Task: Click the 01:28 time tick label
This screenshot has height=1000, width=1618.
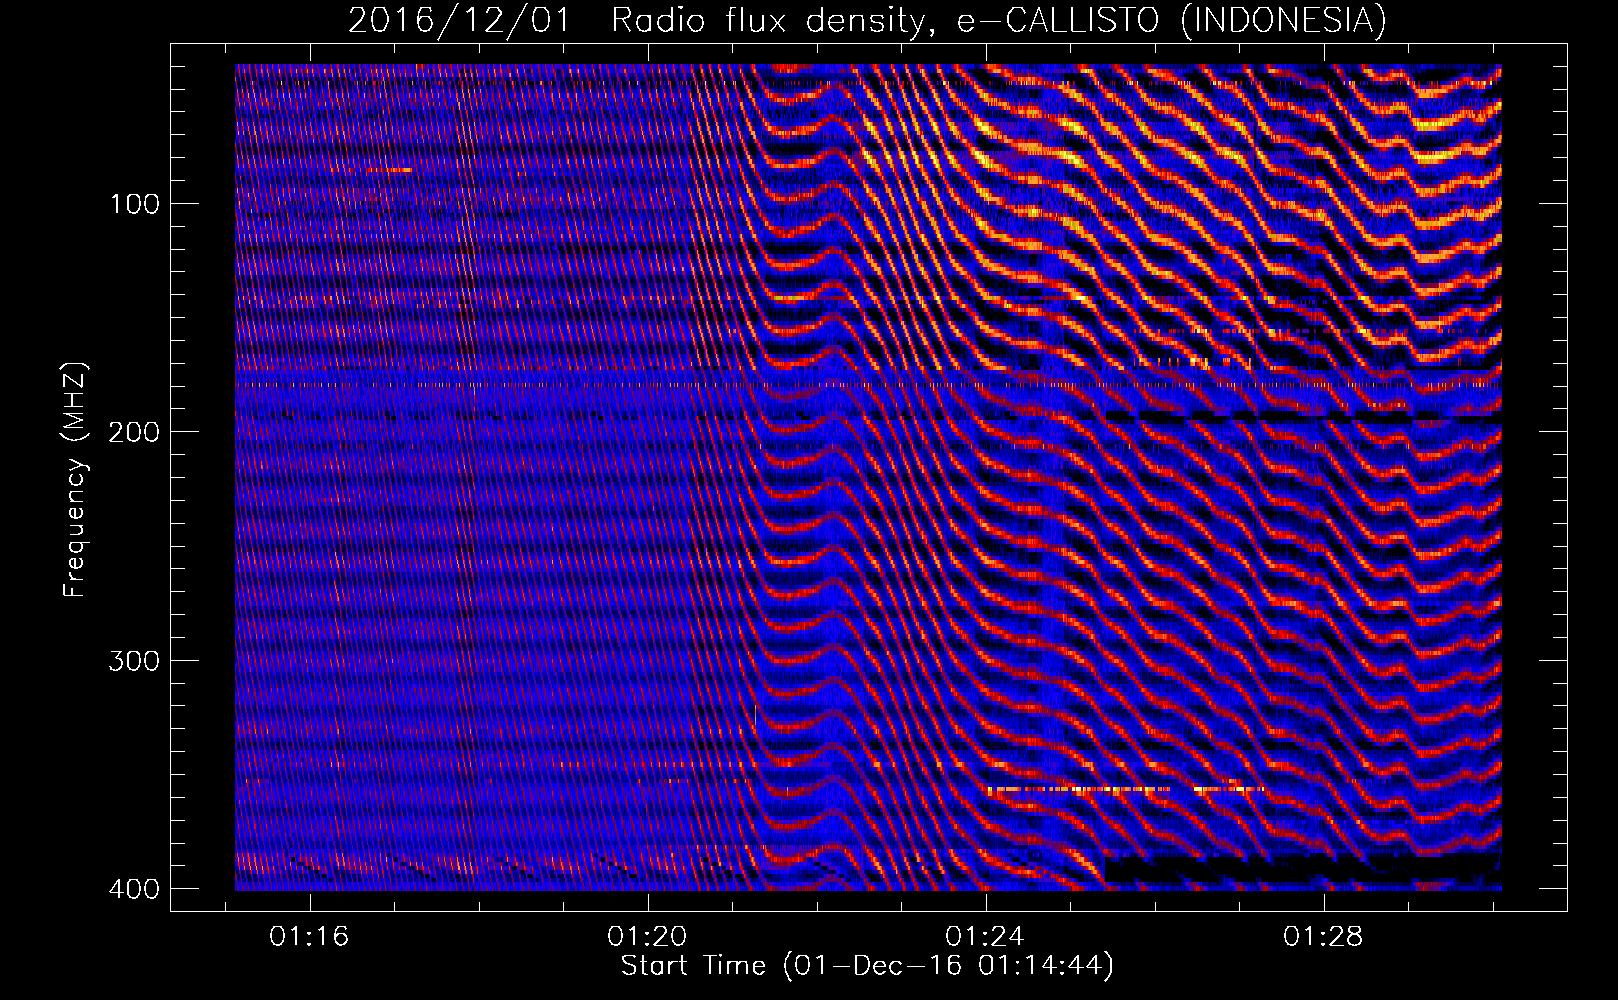Action: [x=1324, y=937]
